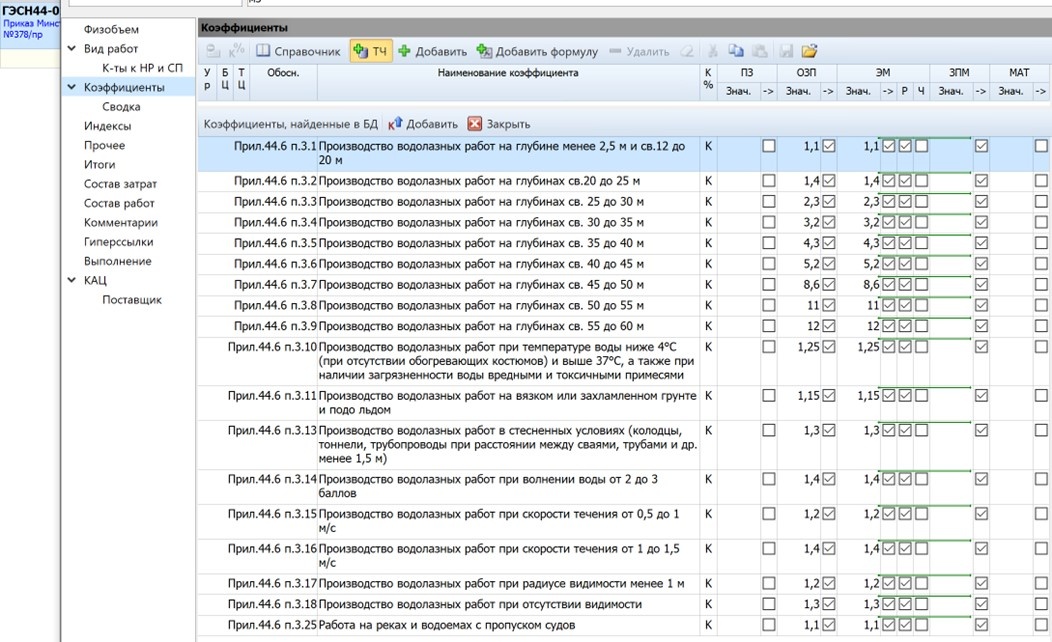
Task: Open Выполнение in the sidebar
Action: point(117,262)
